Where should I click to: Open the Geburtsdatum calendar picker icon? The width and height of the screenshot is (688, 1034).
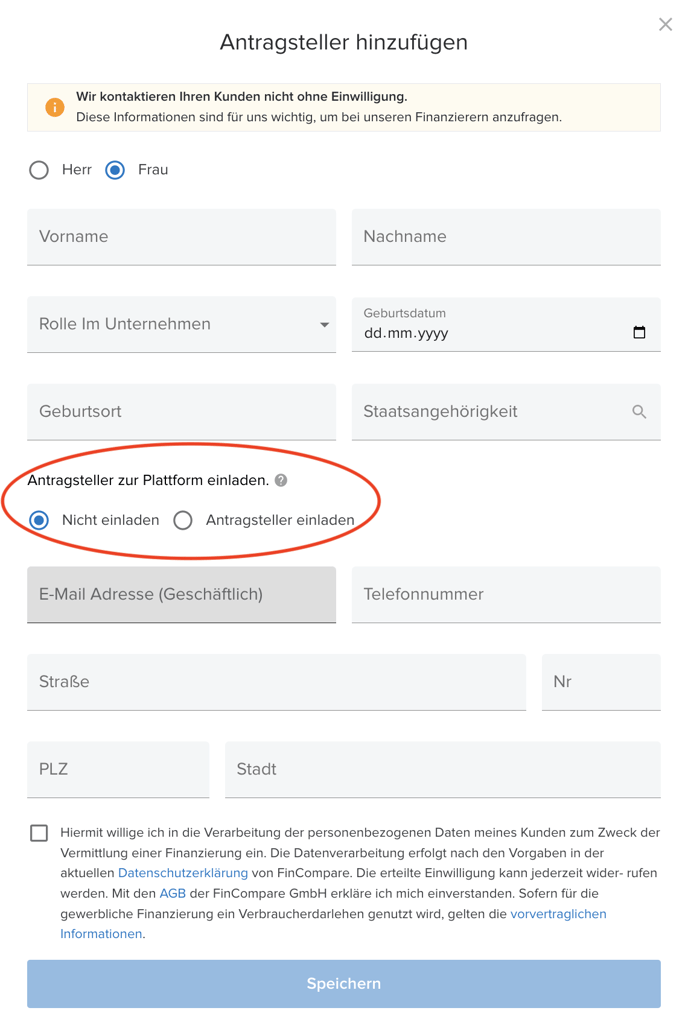[639, 333]
